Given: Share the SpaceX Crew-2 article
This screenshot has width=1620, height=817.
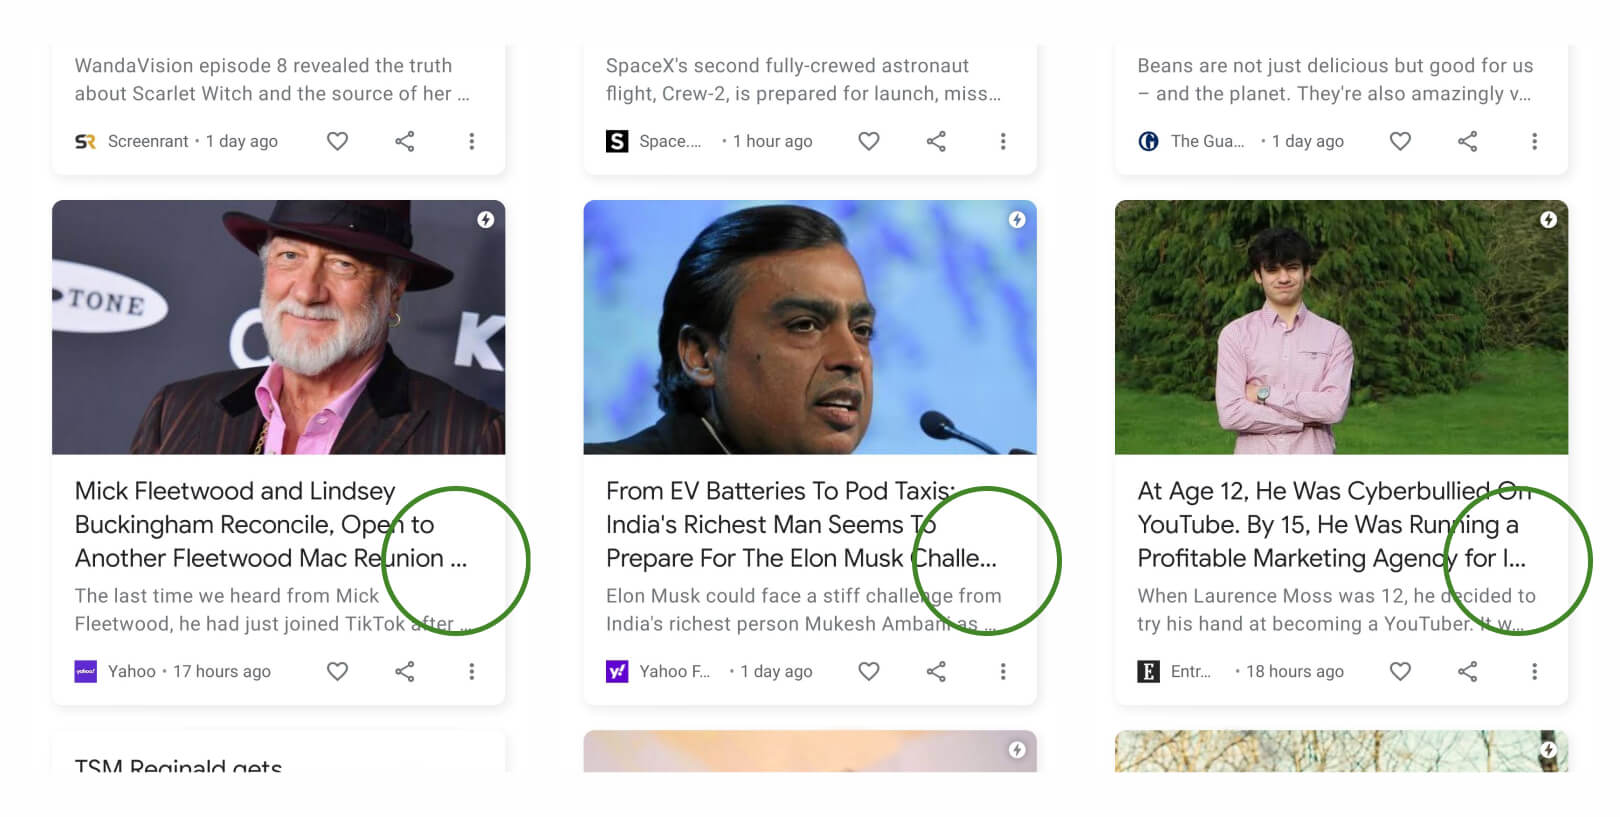Looking at the screenshot, I should coord(936,141).
